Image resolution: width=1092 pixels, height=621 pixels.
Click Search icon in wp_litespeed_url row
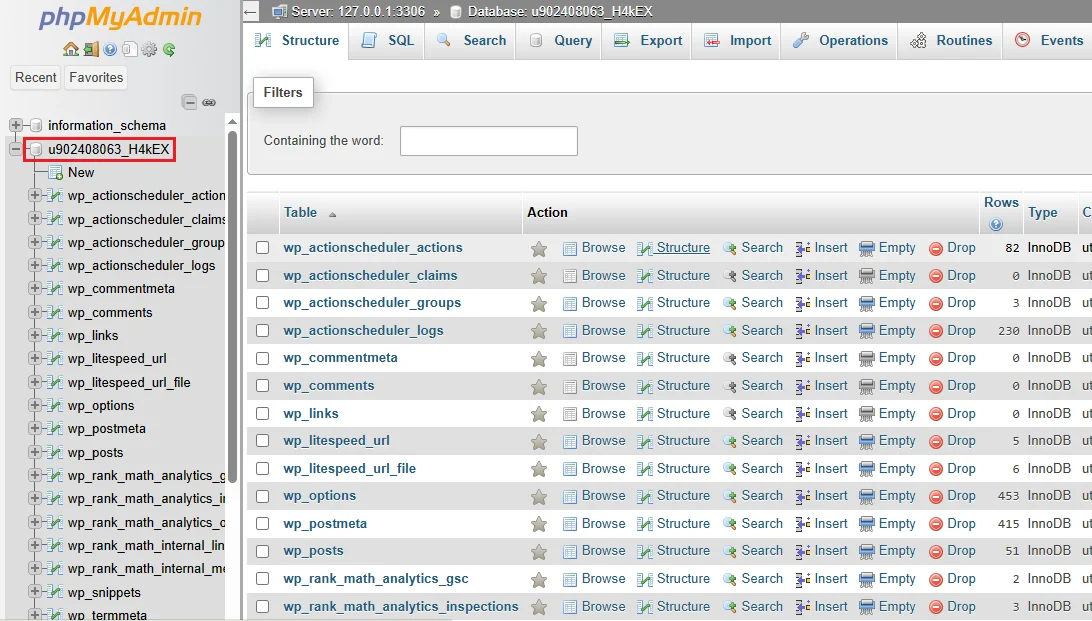pyautogui.click(x=729, y=441)
